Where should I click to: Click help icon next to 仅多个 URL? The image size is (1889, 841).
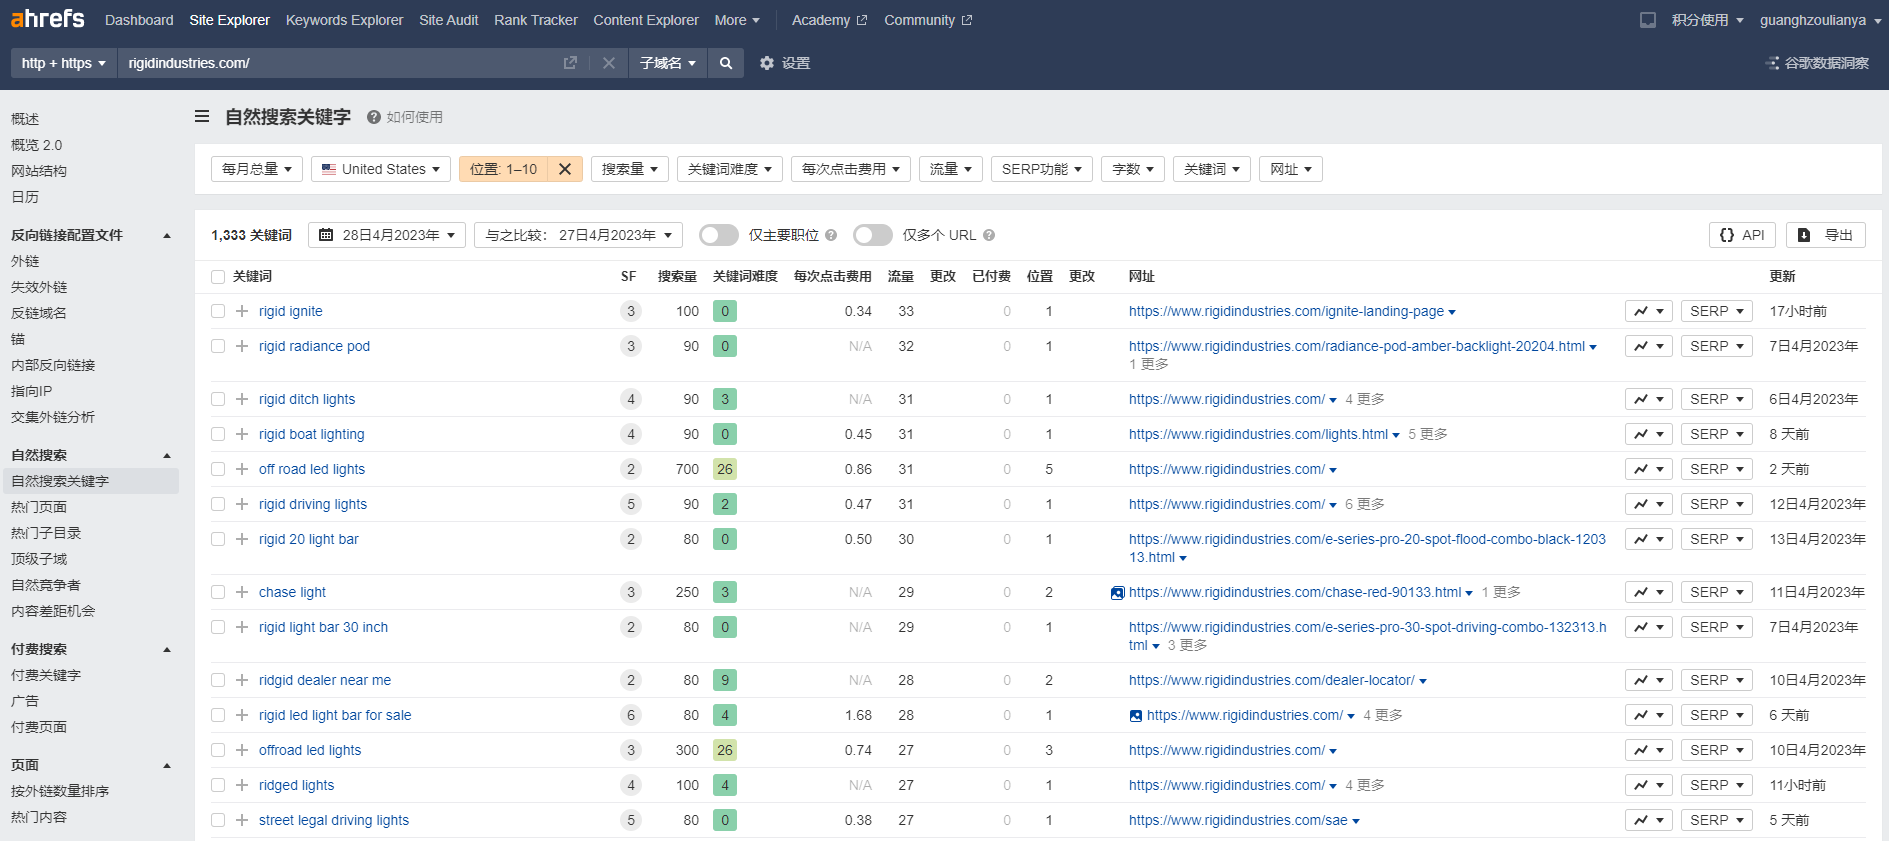[989, 235]
